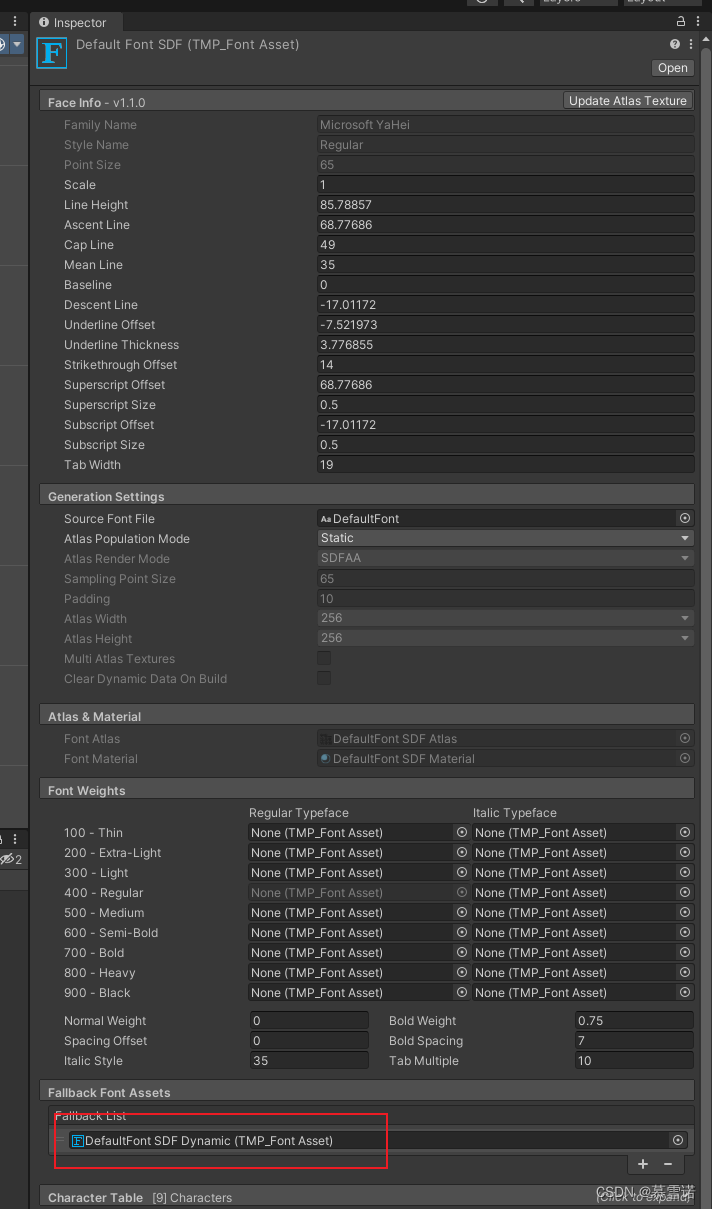The height and width of the screenshot is (1209, 712).
Task: Click the Inspector lock icon
Action: tap(679, 20)
